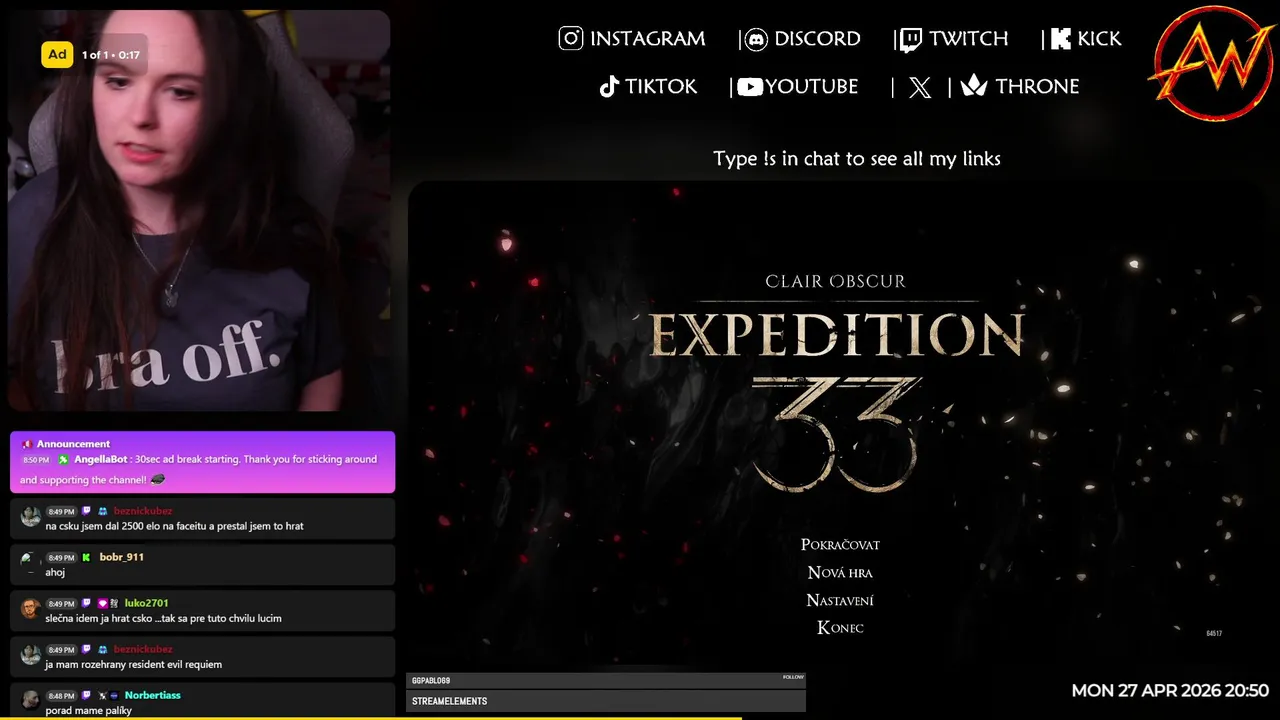Click the THRONE text label
The height and width of the screenshot is (720, 1280).
click(1037, 87)
